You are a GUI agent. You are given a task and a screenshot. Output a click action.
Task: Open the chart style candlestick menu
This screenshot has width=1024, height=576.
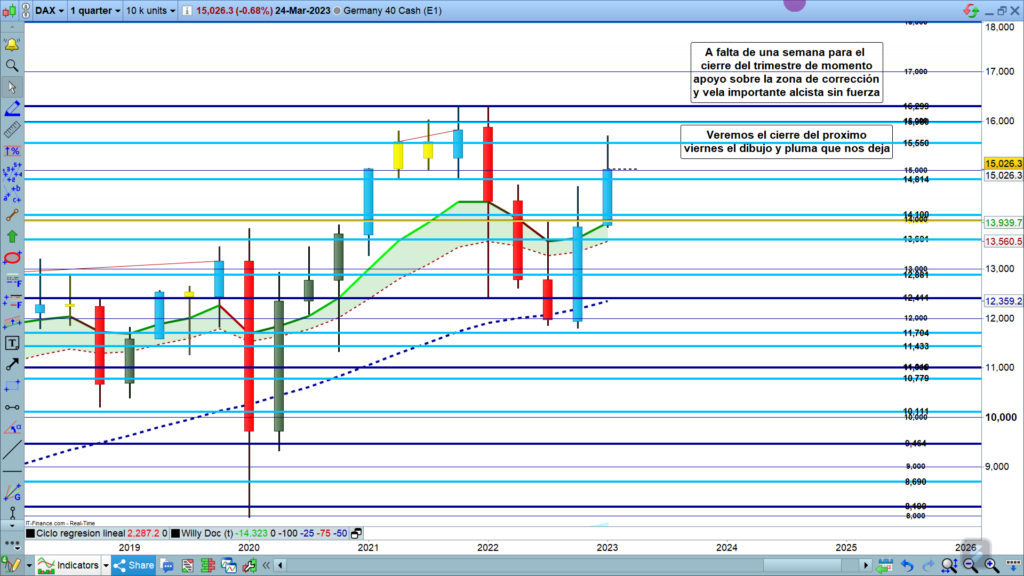tap(12, 9)
